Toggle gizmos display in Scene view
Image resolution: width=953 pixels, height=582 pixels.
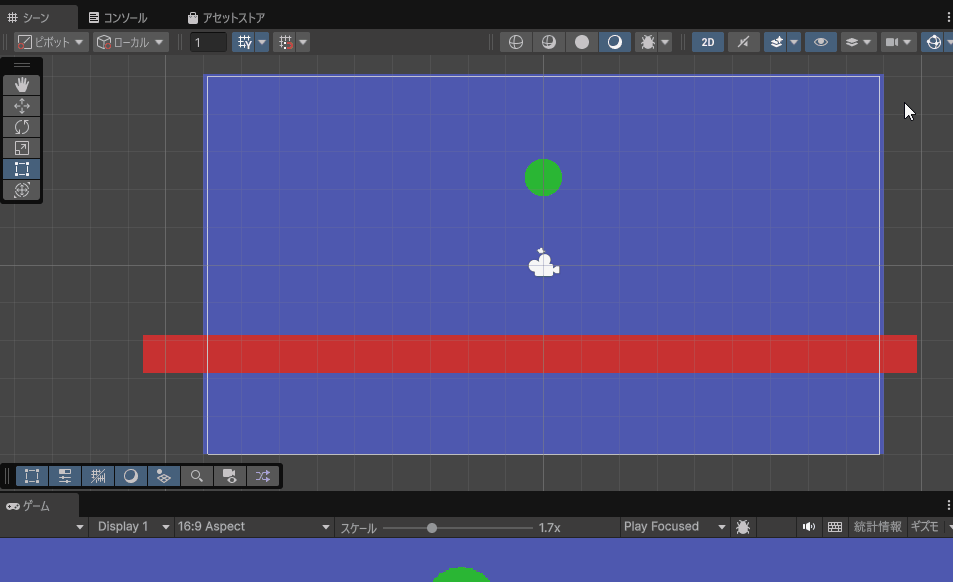coord(934,42)
